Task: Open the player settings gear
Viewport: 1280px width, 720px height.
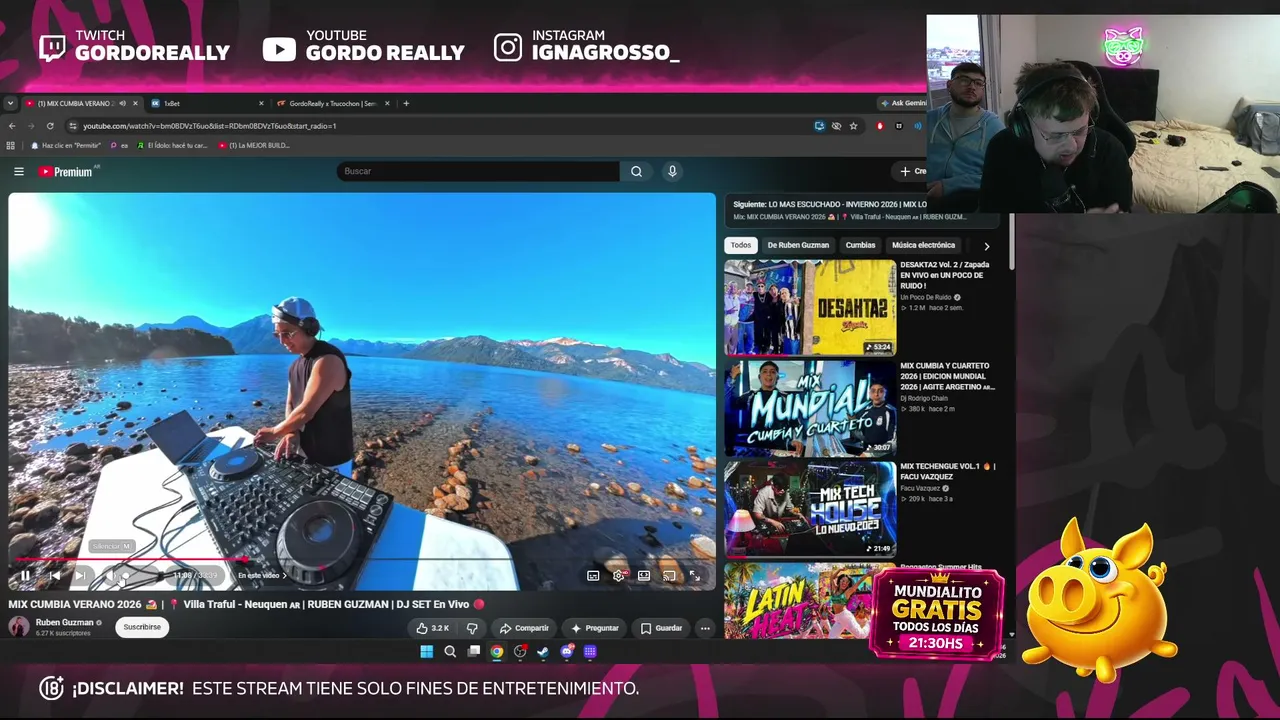Action: point(619,575)
